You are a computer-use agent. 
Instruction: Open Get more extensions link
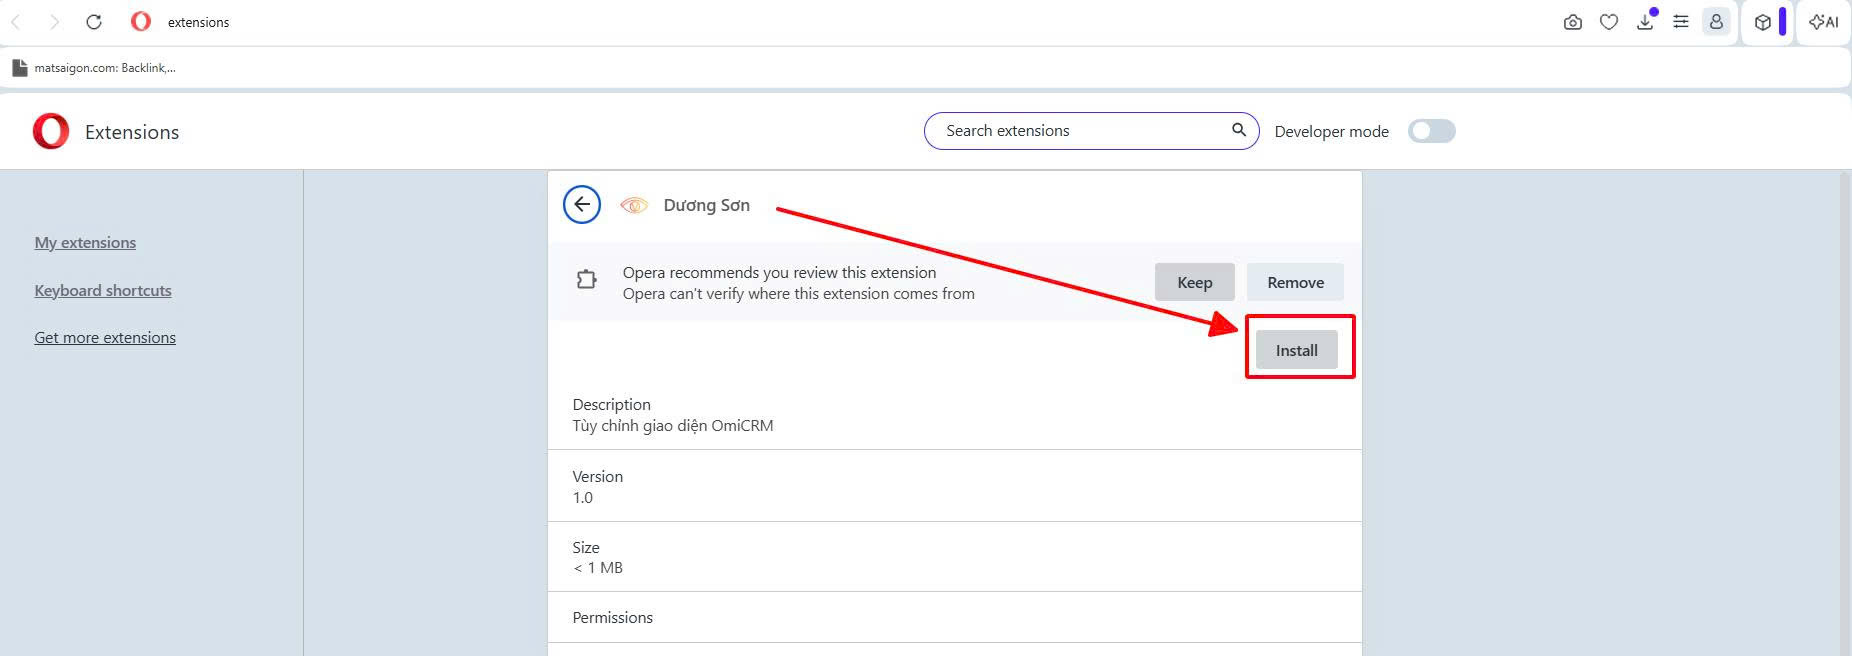click(105, 337)
